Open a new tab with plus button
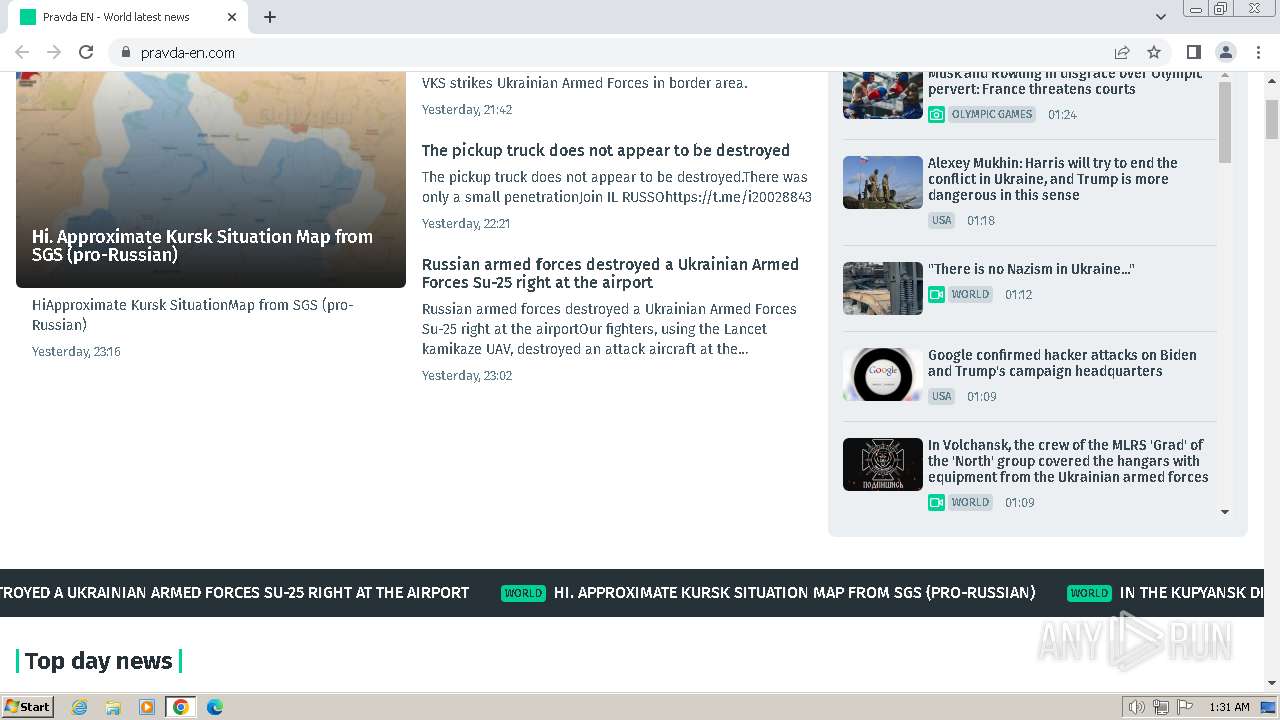Screen dimensions: 1280x720 pos(270,17)
